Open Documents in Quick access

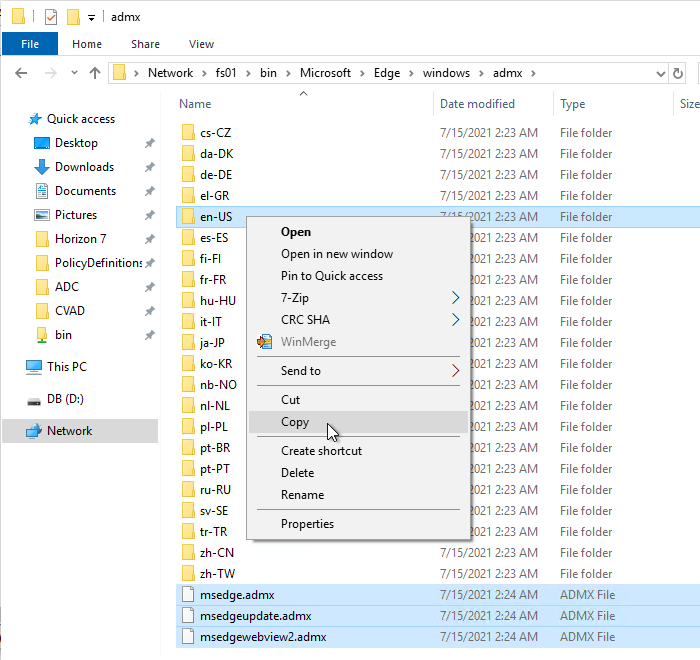point(85,191)
